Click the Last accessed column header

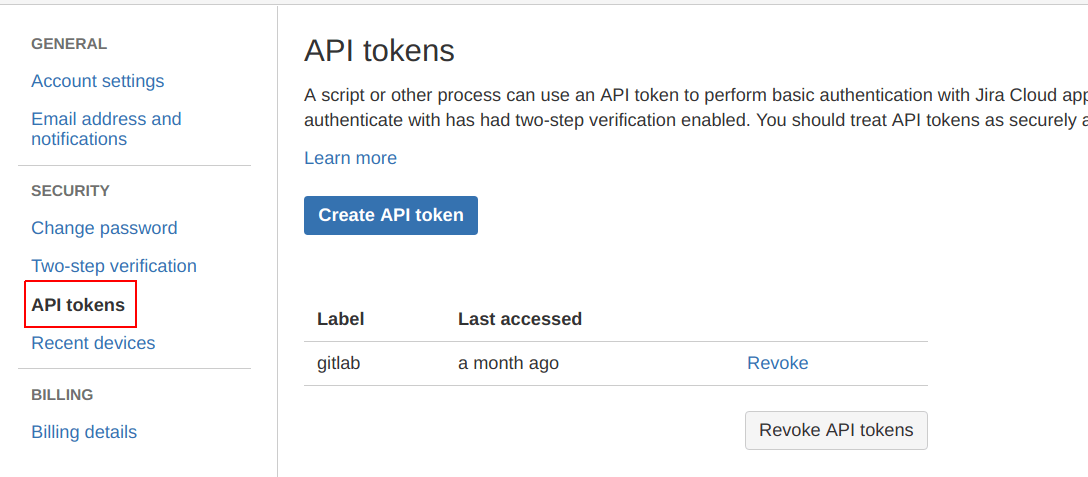pos(519,319)
